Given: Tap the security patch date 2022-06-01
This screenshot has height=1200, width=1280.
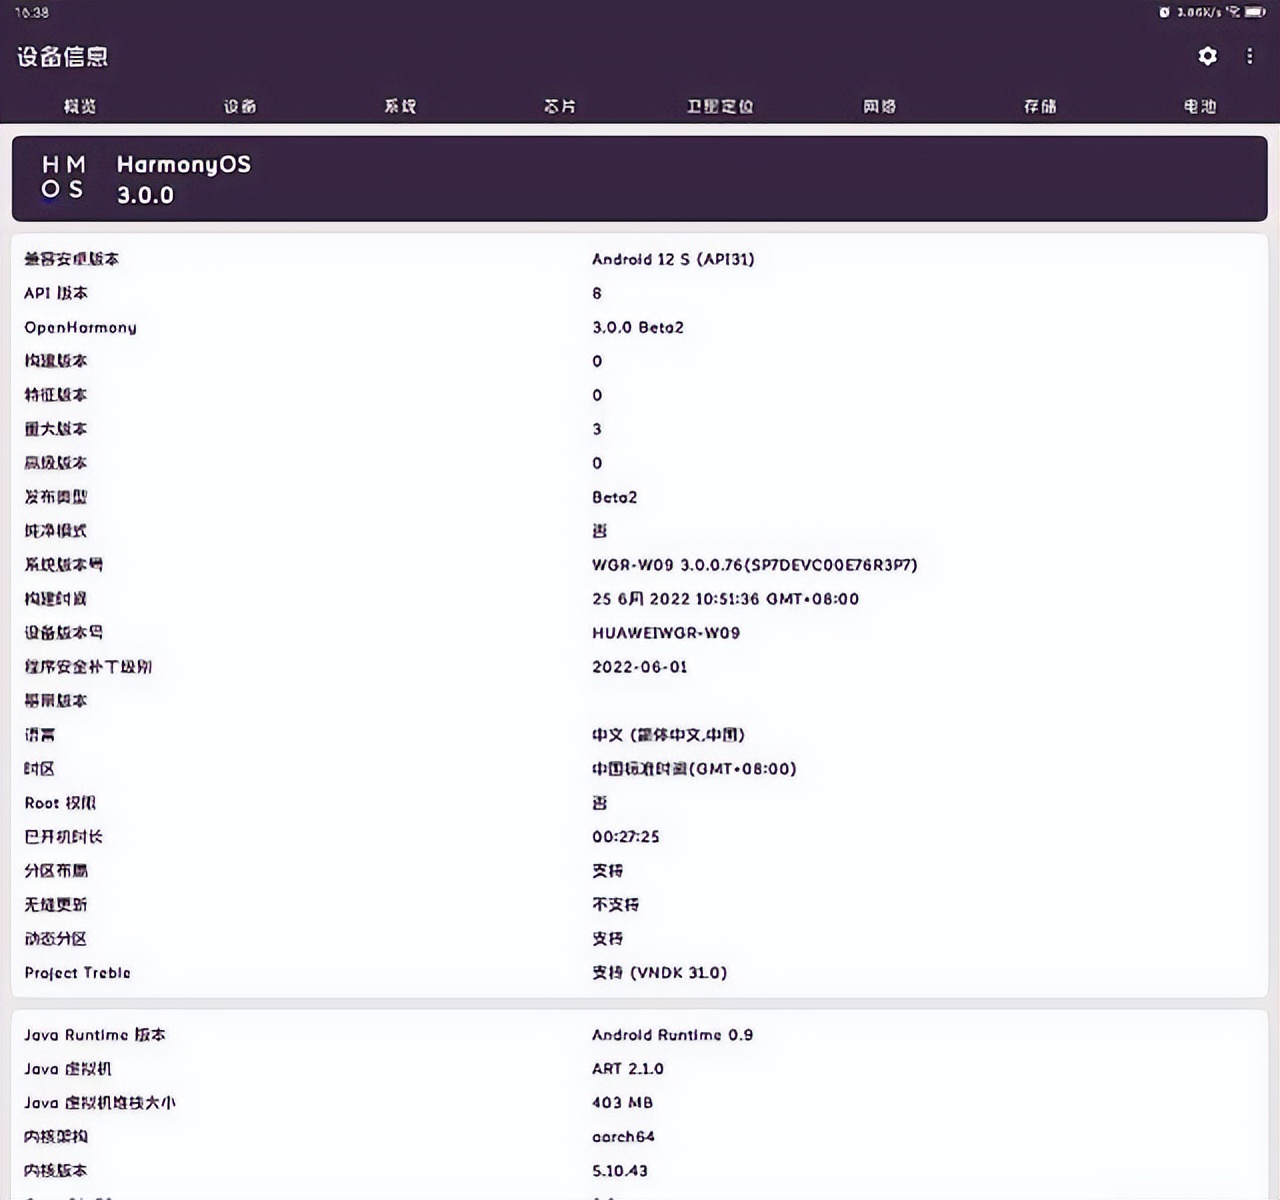Looking at the screenshot, I should tap(640, 667).
